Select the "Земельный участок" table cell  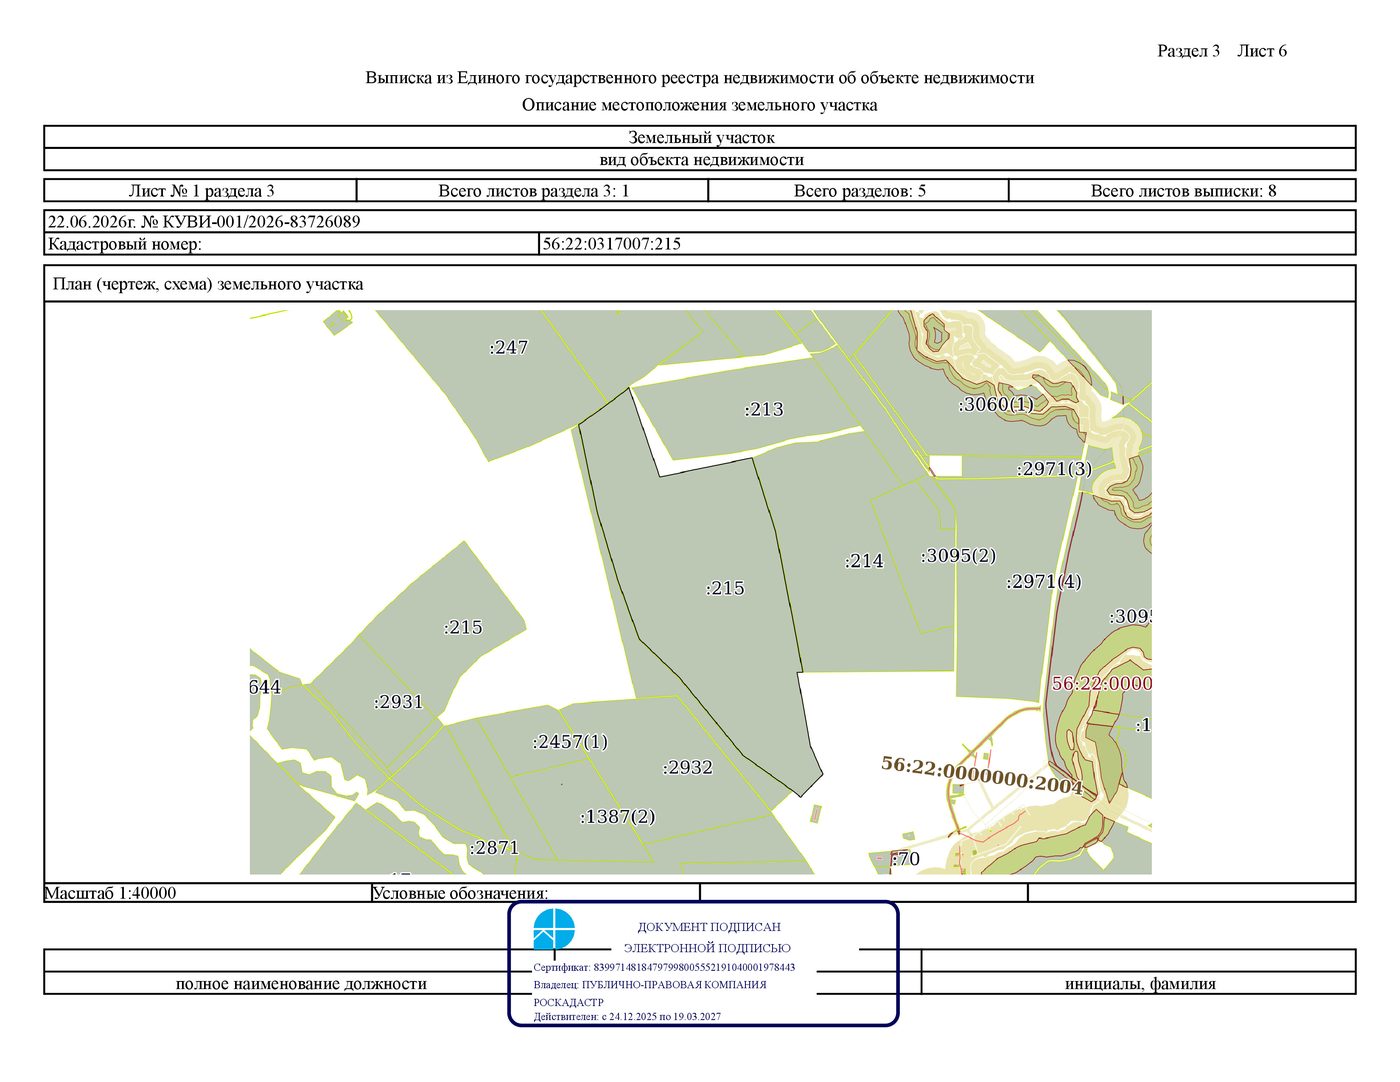tap(700, 138)
